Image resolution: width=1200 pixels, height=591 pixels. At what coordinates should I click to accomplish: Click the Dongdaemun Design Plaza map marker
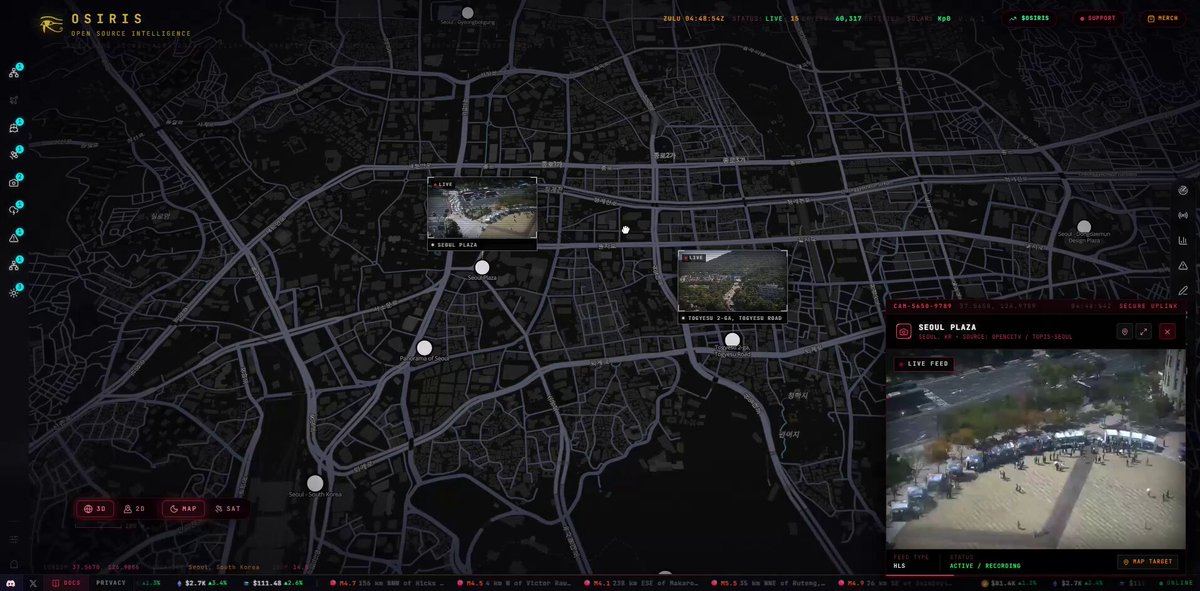pyautogui.click(x=1083, y=228)
